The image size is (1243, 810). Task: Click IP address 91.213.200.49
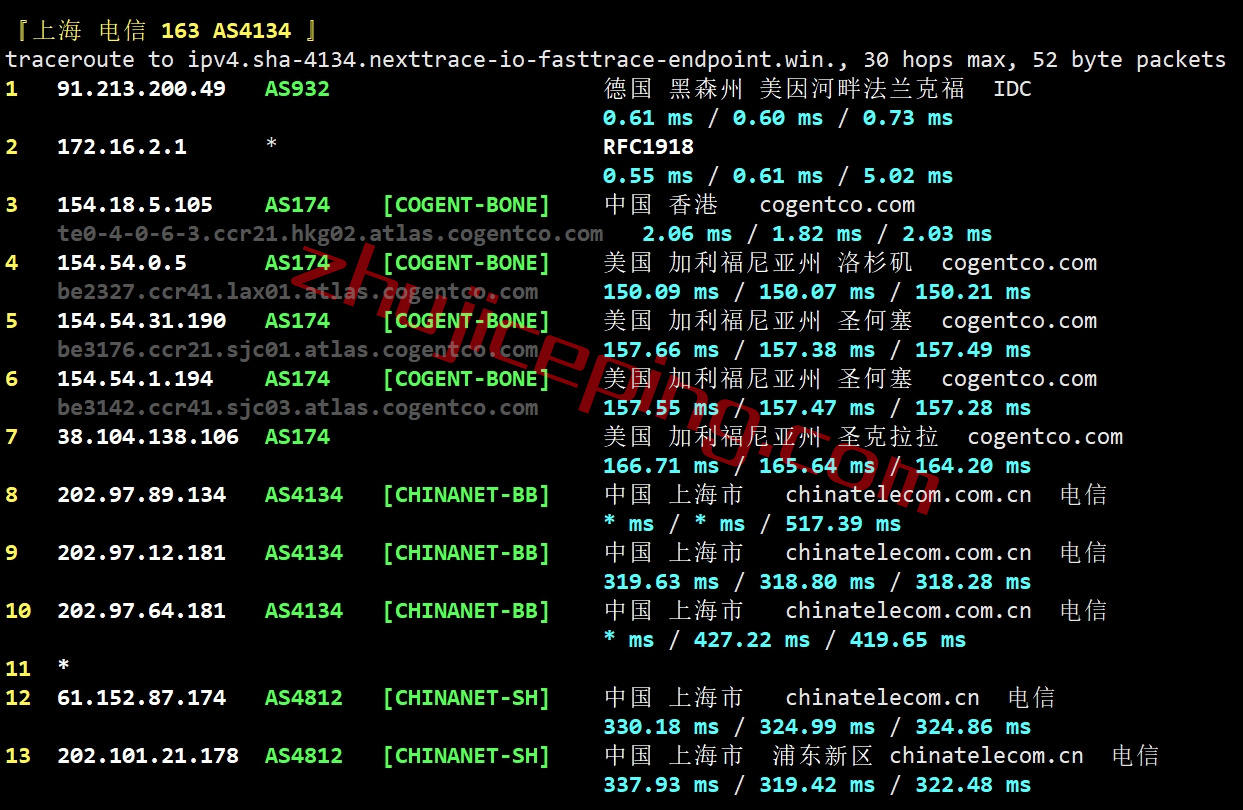pos(141,89)
